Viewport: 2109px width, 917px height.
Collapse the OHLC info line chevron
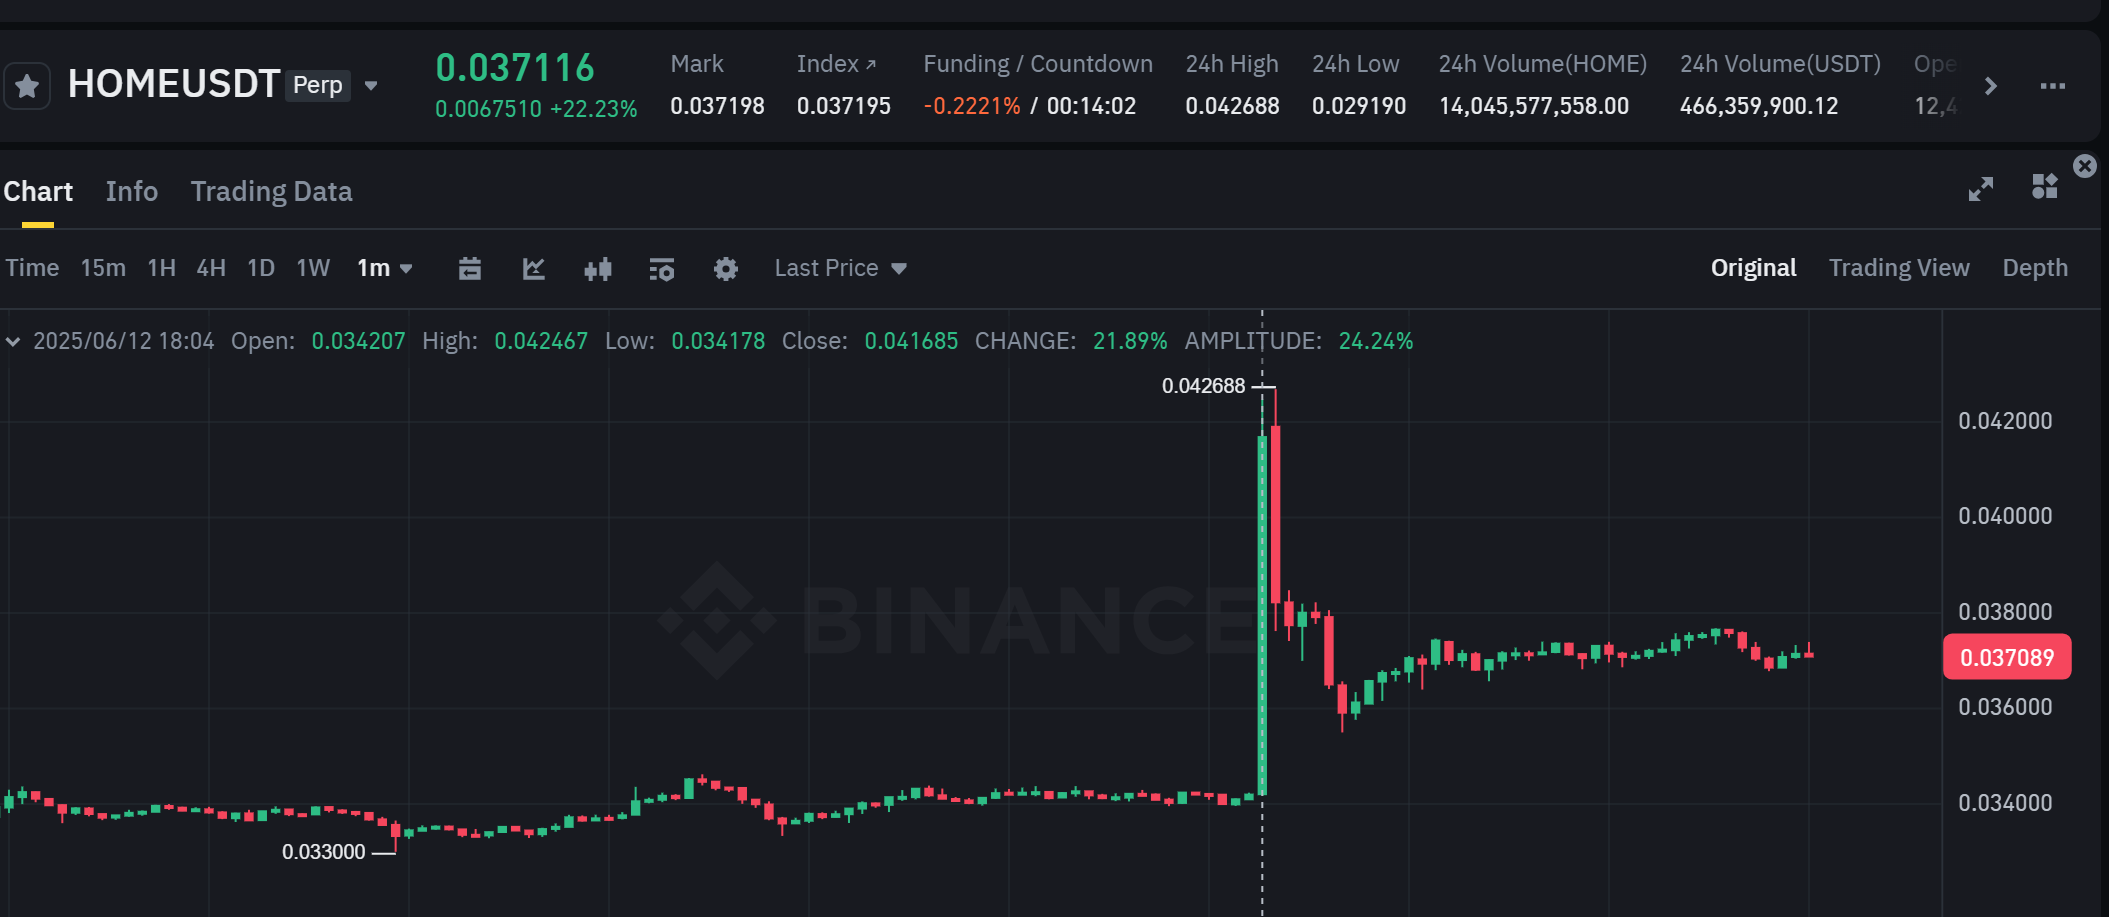coord(13,342)
